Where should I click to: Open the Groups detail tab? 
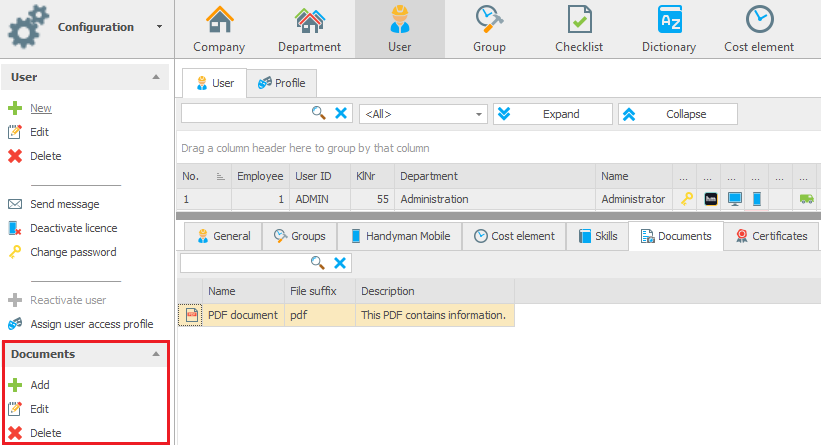[299, 236]
